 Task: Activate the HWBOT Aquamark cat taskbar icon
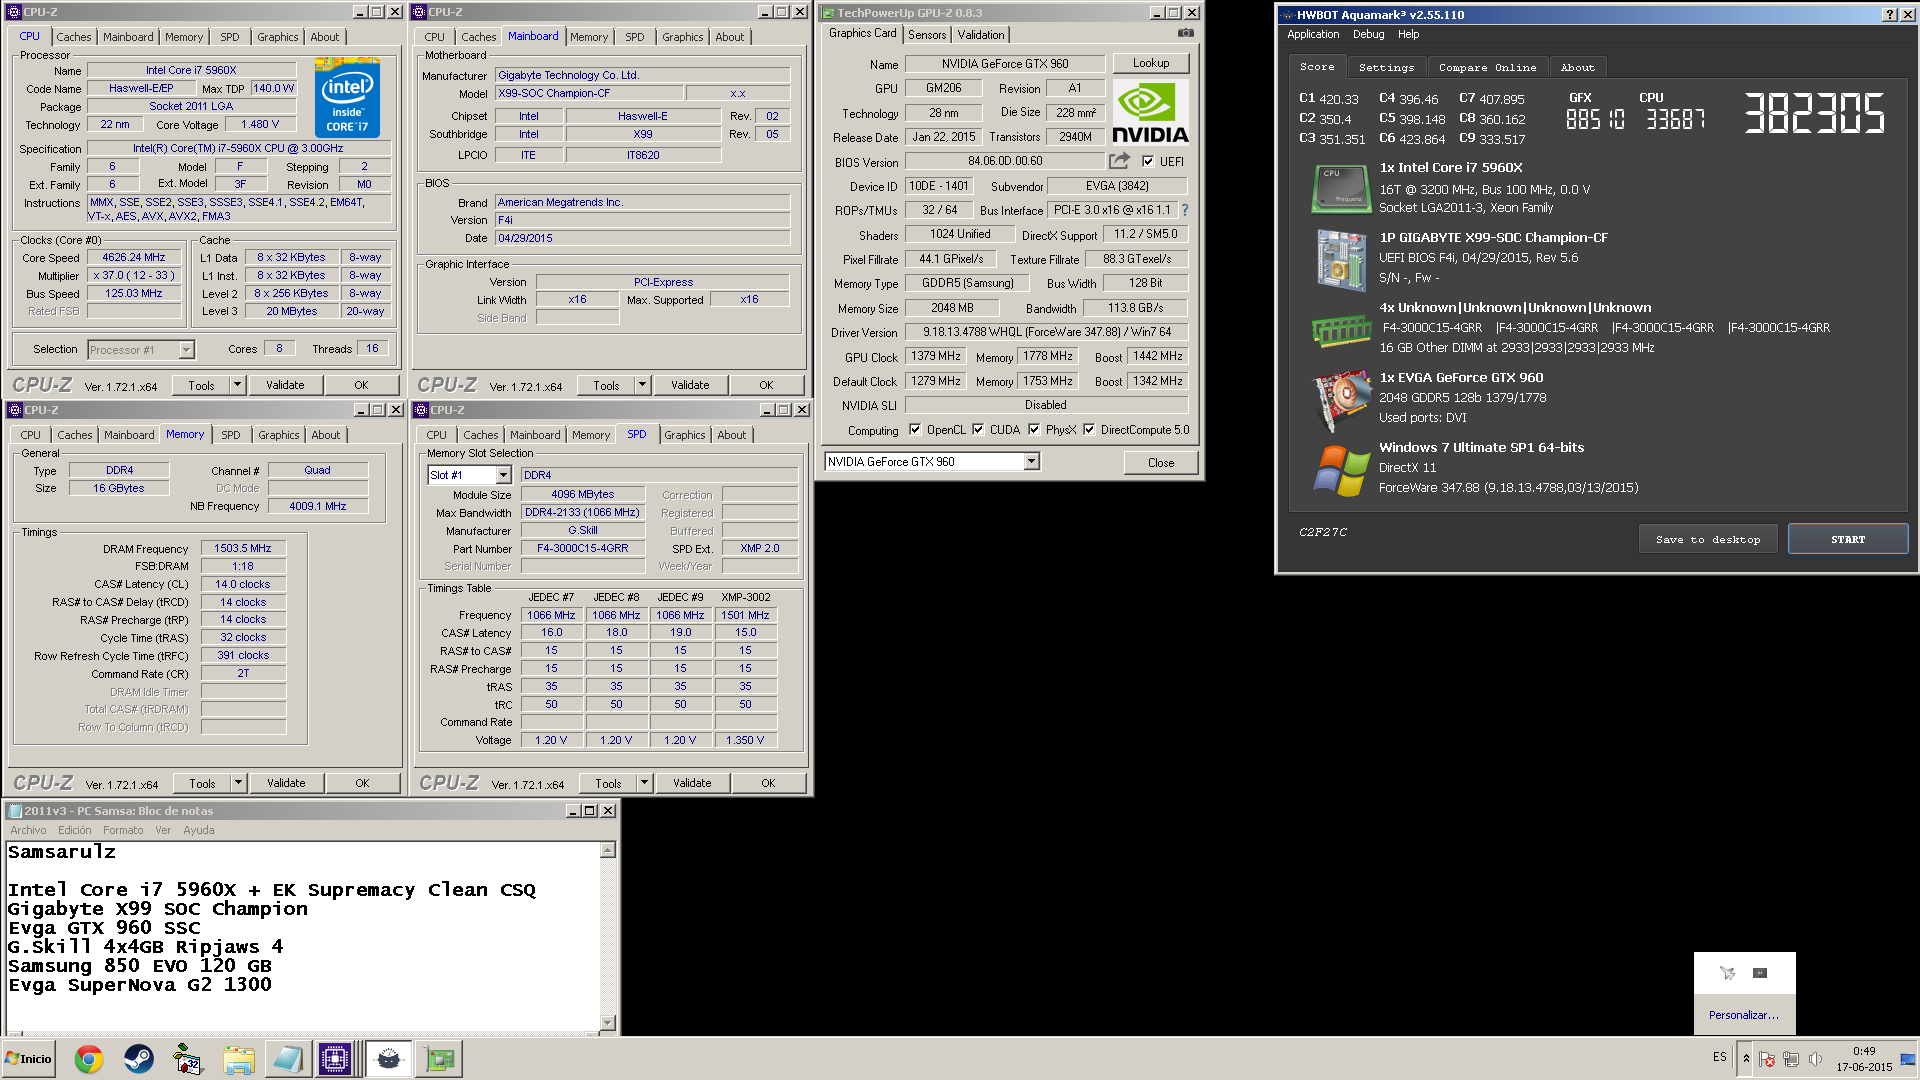click(x=388, y=1059)
